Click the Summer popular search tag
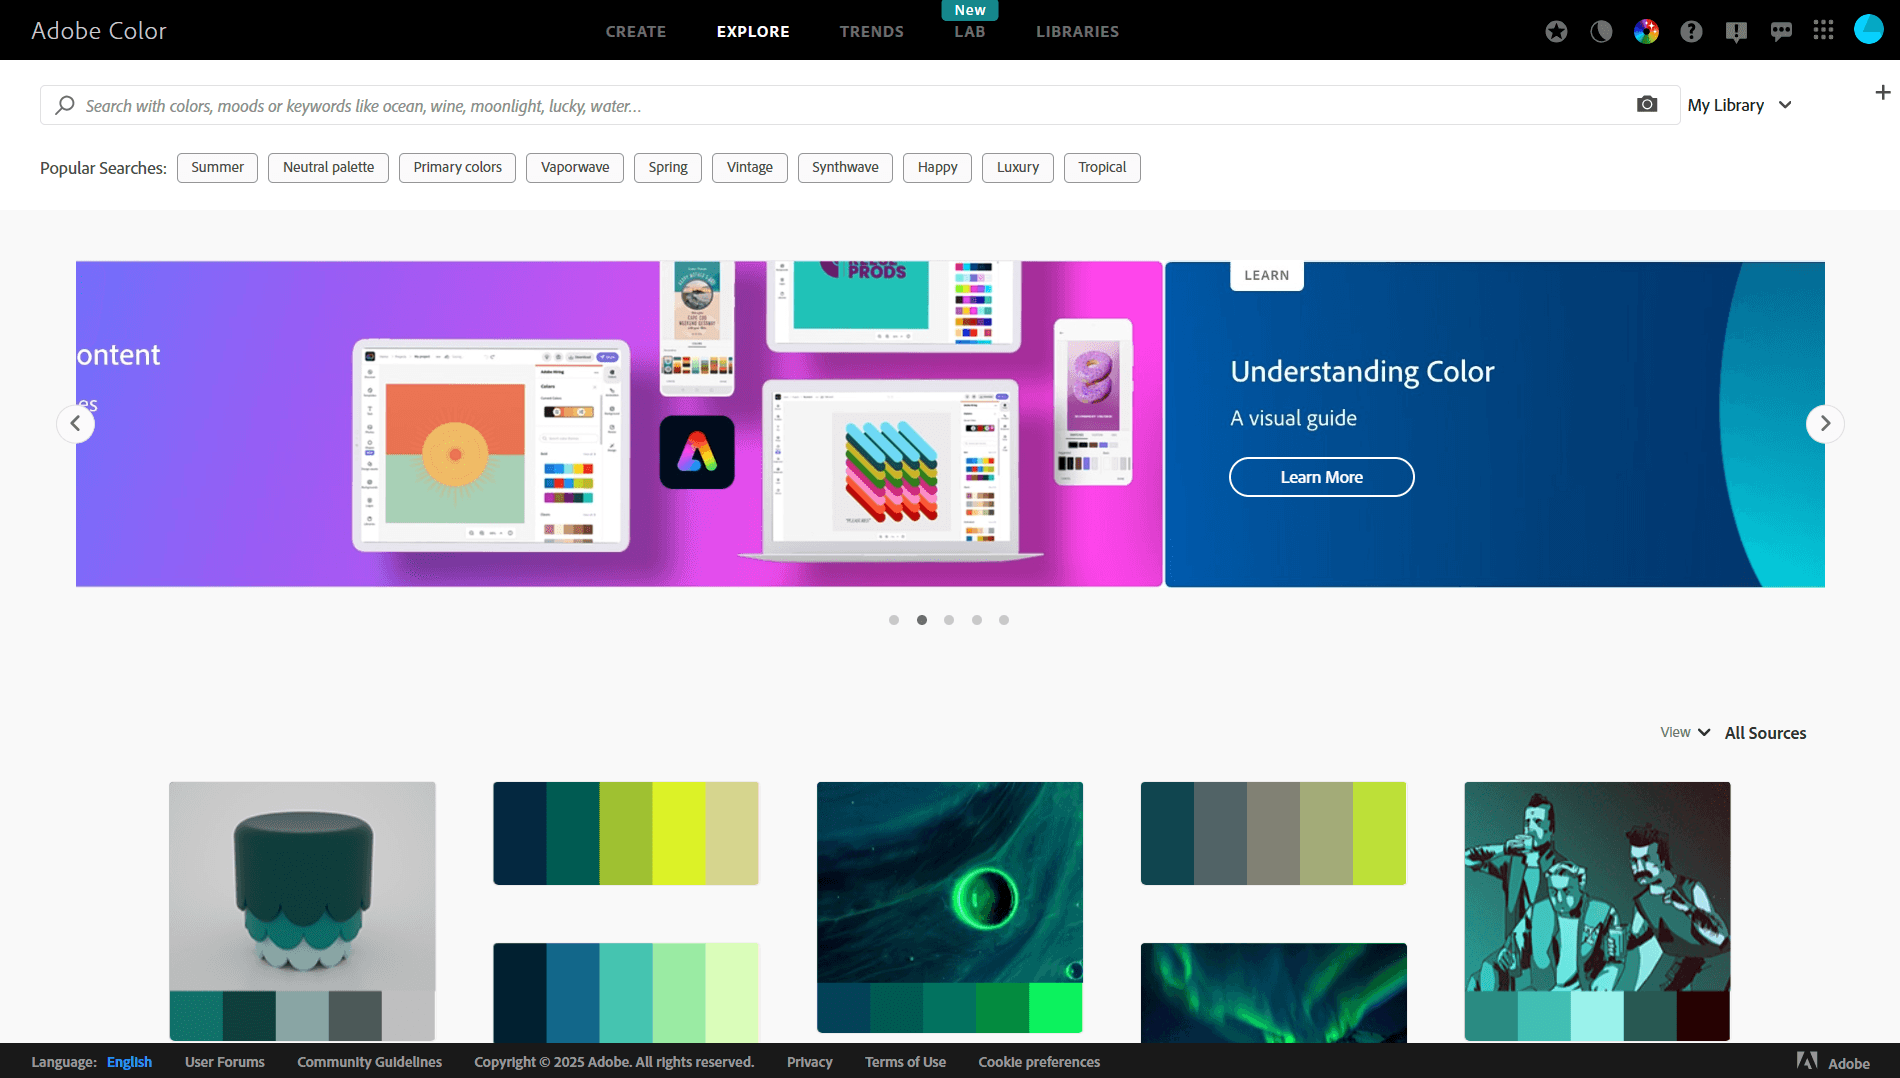1900x1078 pixels. click(x=217, y=167)
